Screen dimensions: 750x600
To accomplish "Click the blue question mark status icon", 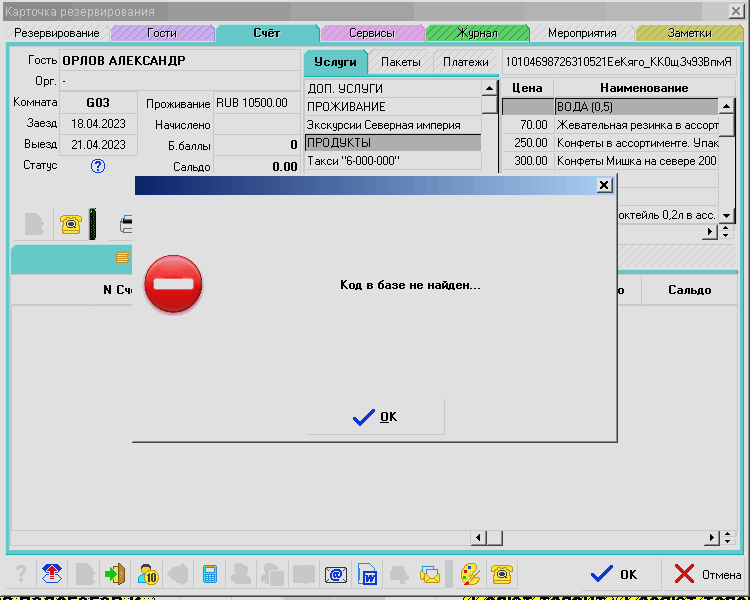I will click(x=98, y=166).
